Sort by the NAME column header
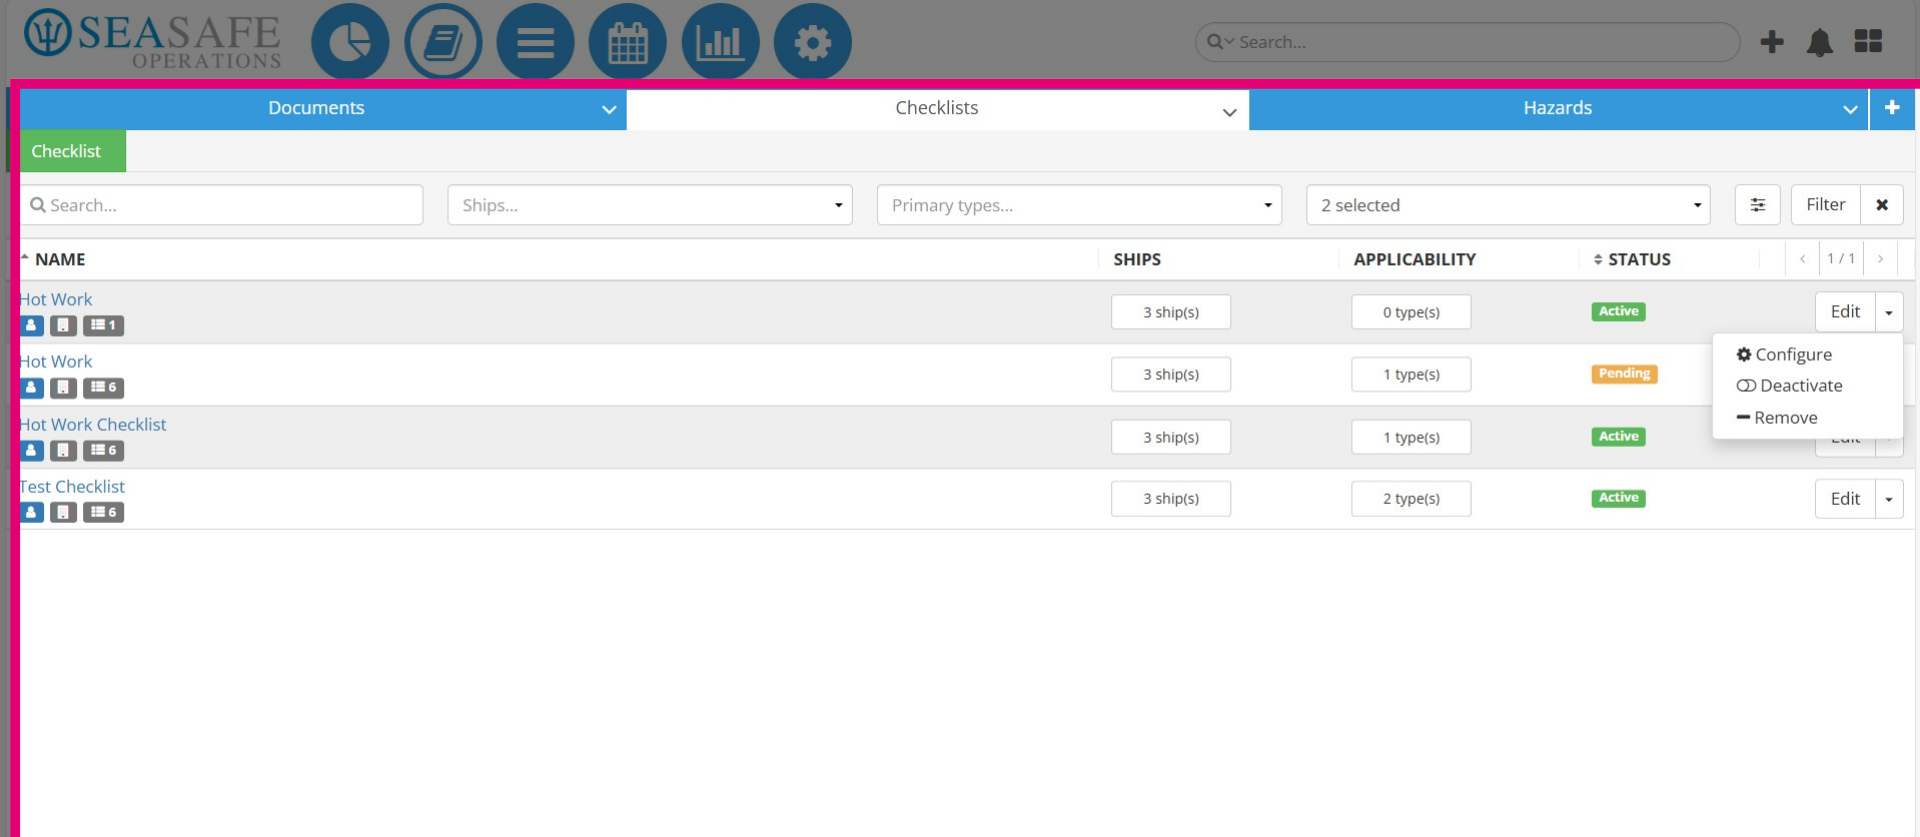 [x=60, y=260]
